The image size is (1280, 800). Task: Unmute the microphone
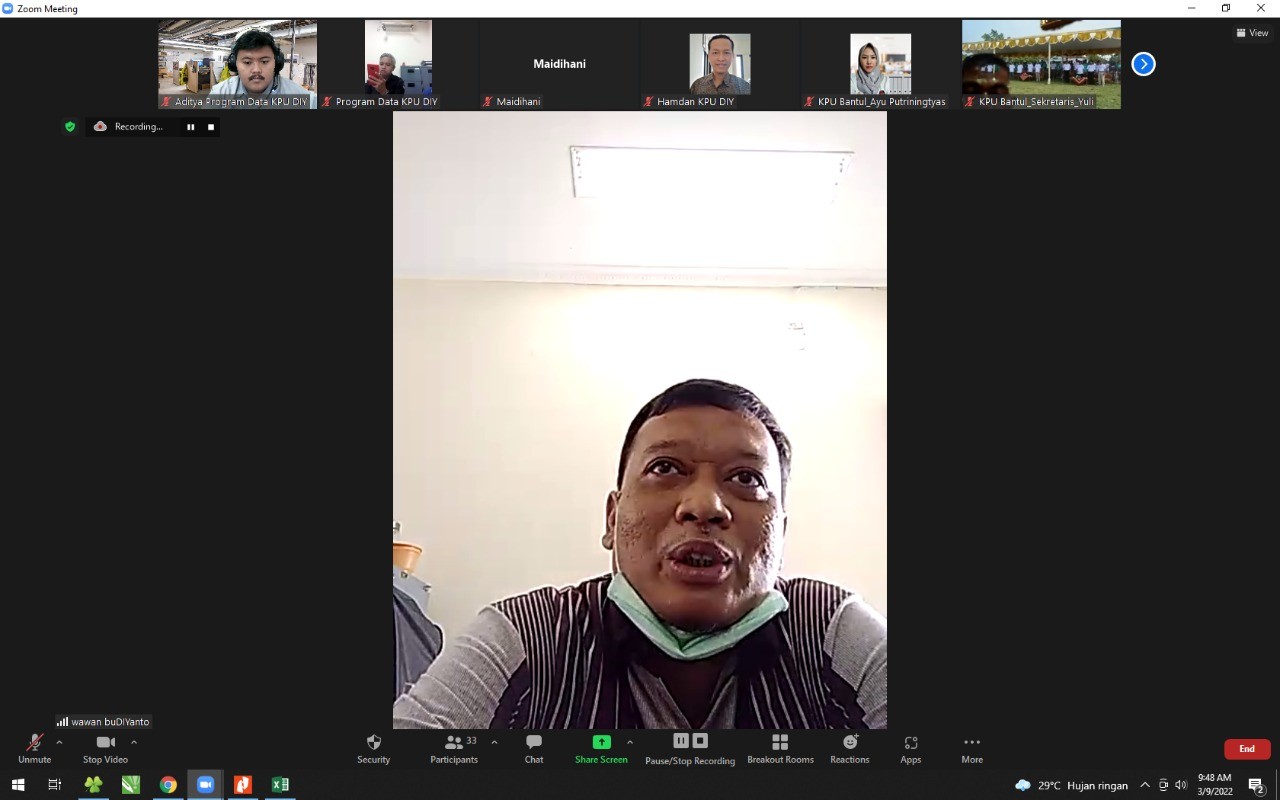click(x=34, y=748)
